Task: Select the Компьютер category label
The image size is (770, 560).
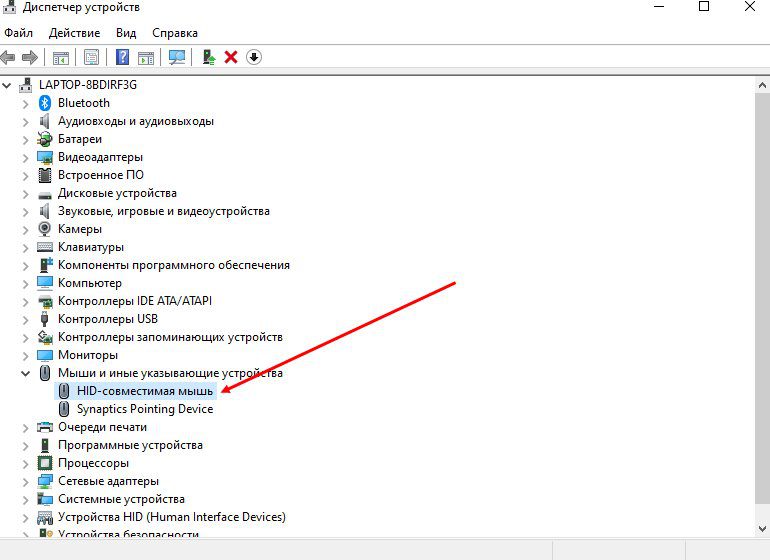Action: click(x=89, y=283)
